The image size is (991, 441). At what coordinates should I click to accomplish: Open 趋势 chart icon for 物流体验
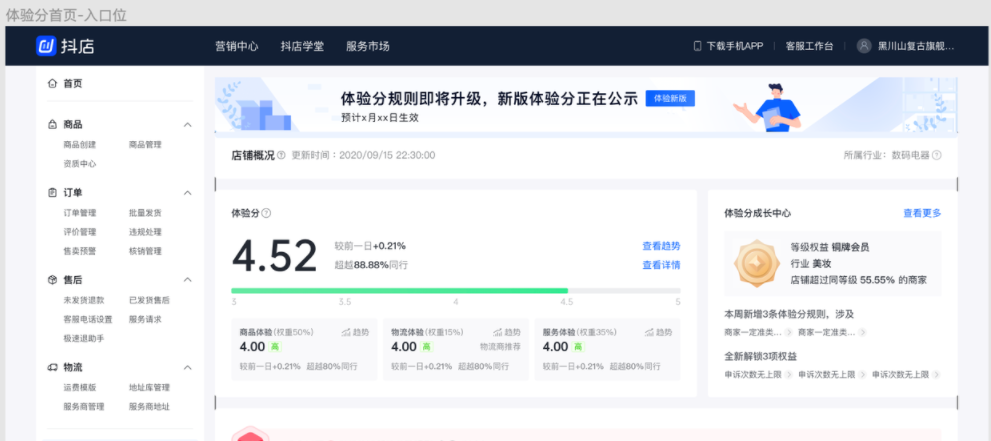pos(498,332)
